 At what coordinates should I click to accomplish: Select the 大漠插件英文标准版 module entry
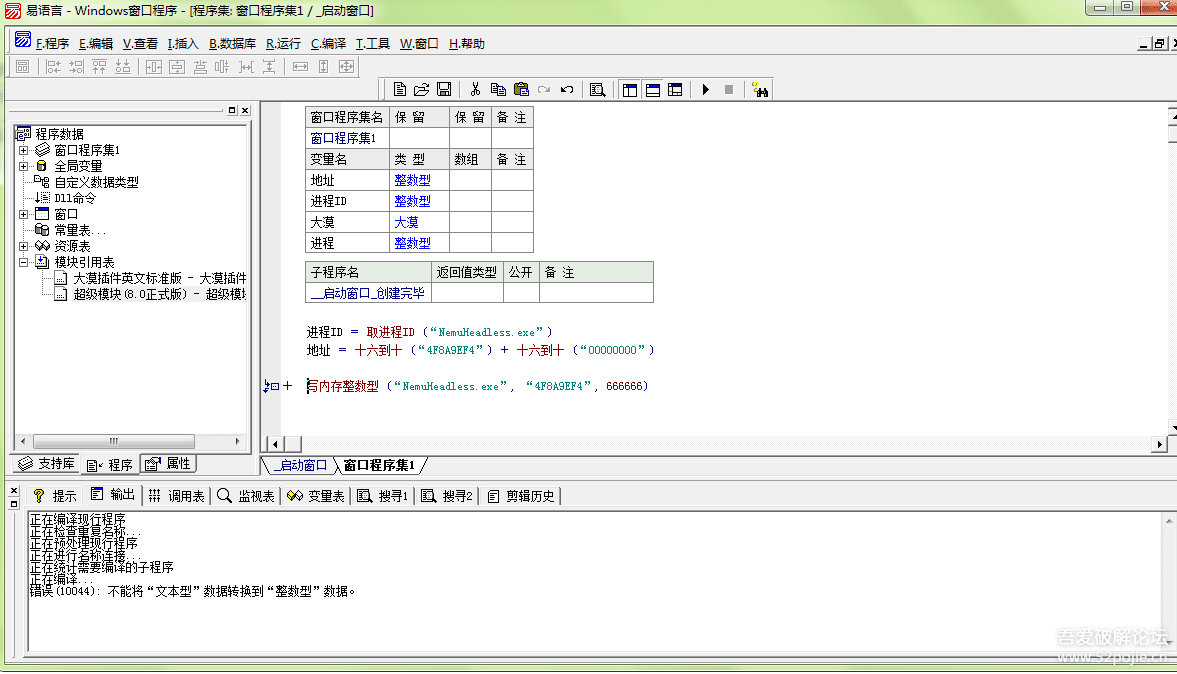159,278
